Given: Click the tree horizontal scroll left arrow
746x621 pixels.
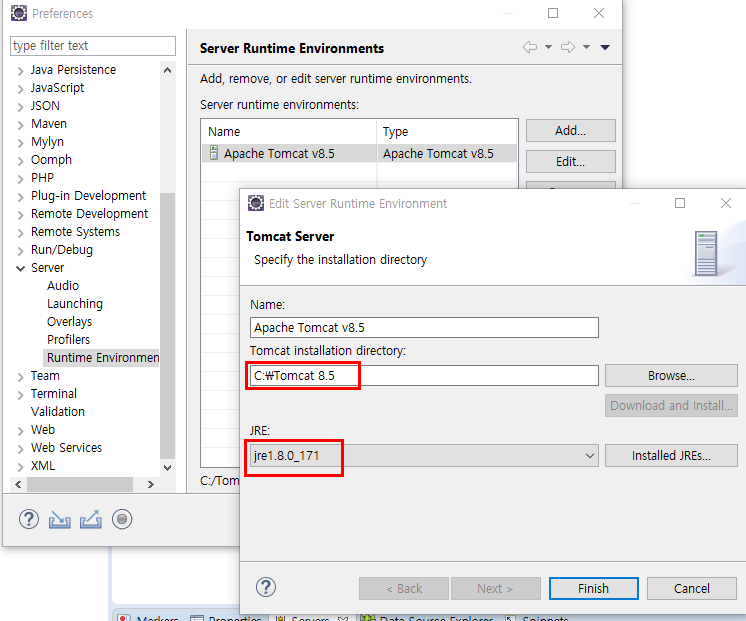Looking at the screenshot, I should (x=18, y=484).
